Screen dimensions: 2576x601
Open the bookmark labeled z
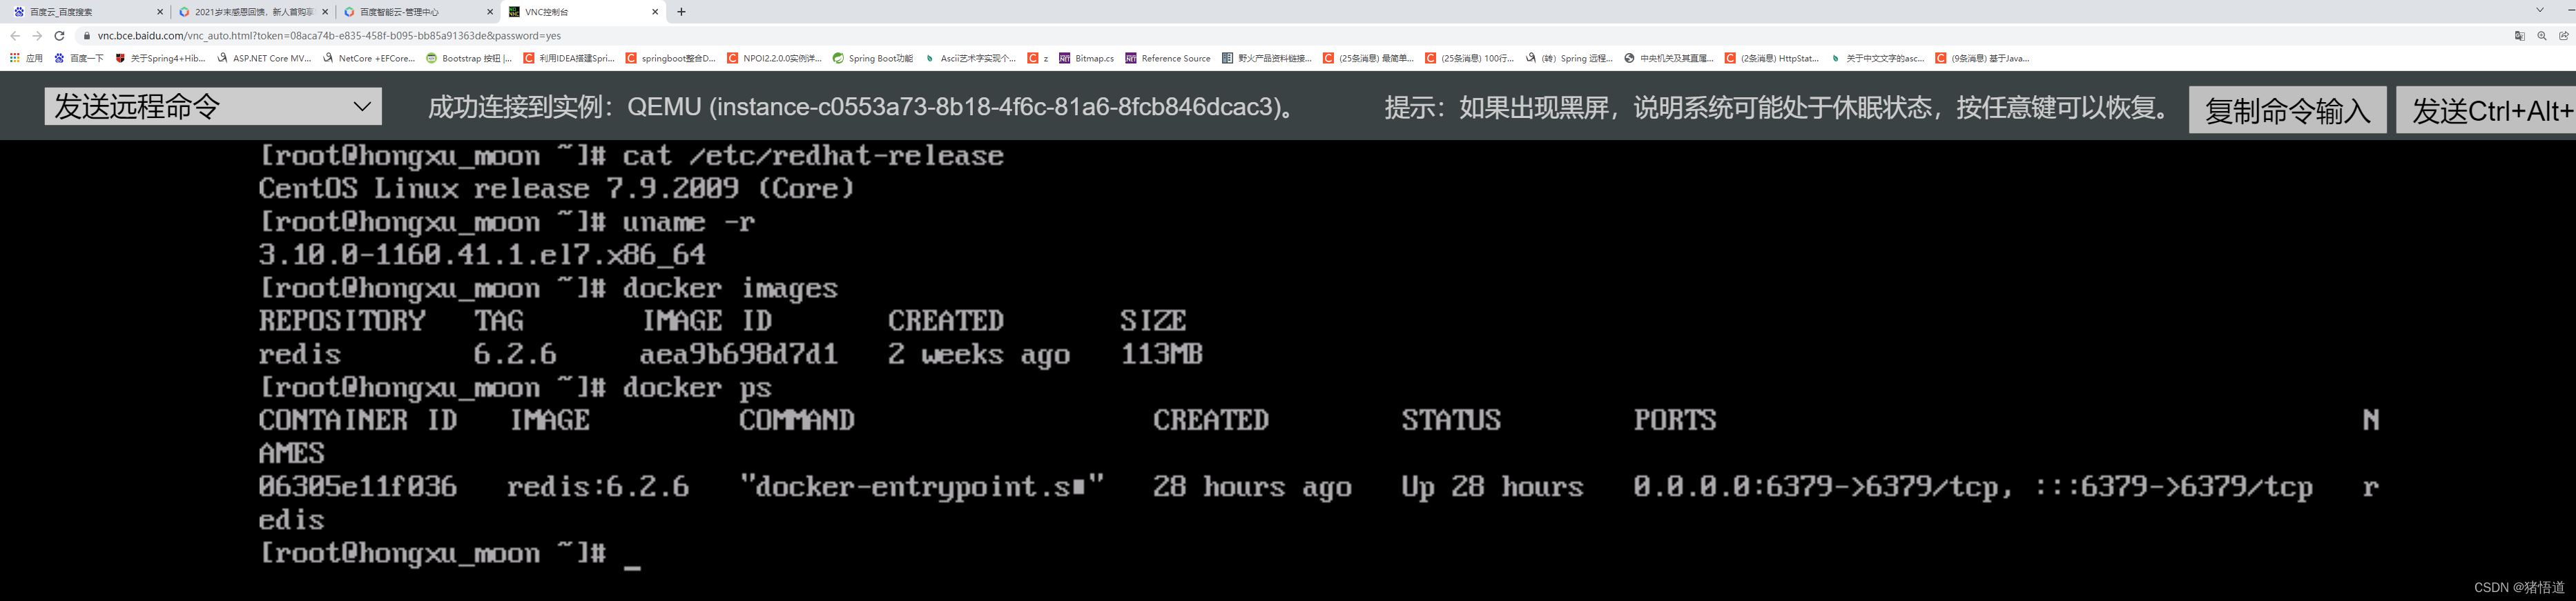click(x=1038, y=58)
